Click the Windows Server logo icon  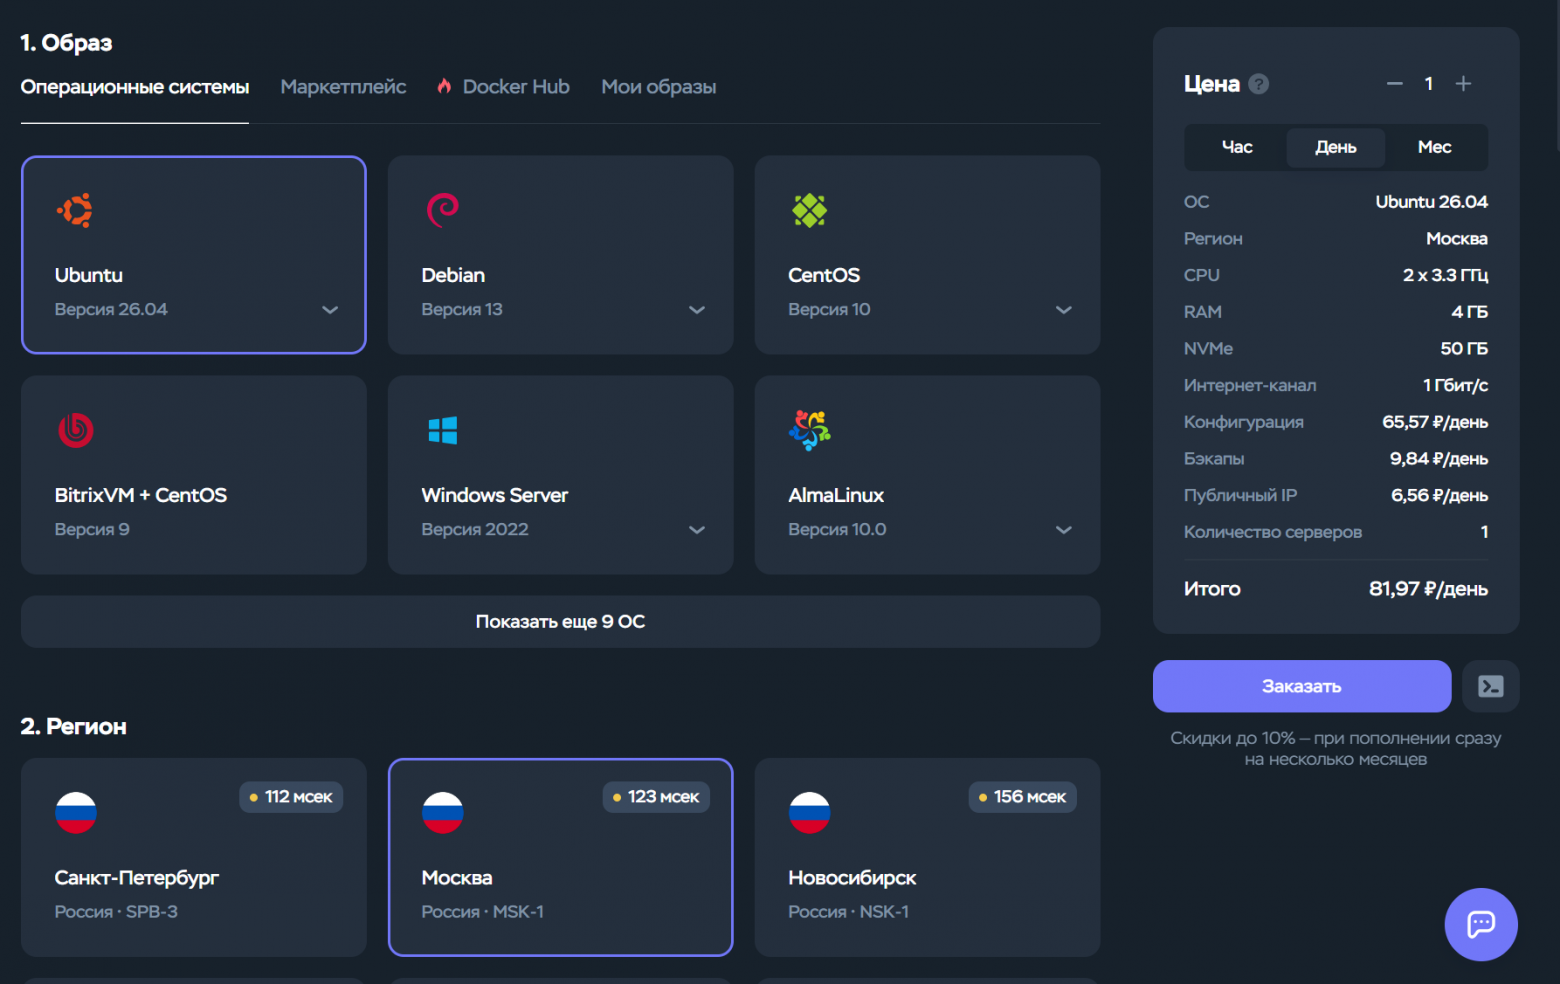point(442,430)
